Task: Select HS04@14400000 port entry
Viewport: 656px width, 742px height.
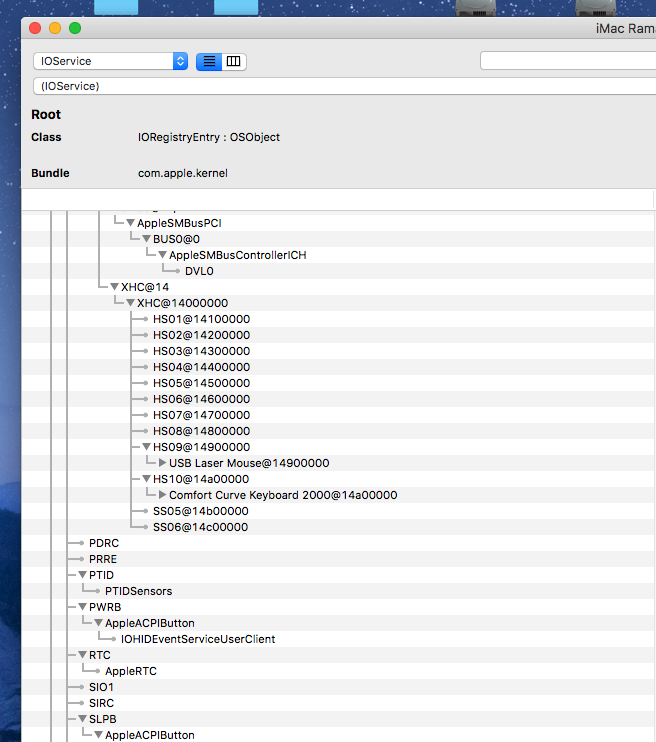Action: 201,367
